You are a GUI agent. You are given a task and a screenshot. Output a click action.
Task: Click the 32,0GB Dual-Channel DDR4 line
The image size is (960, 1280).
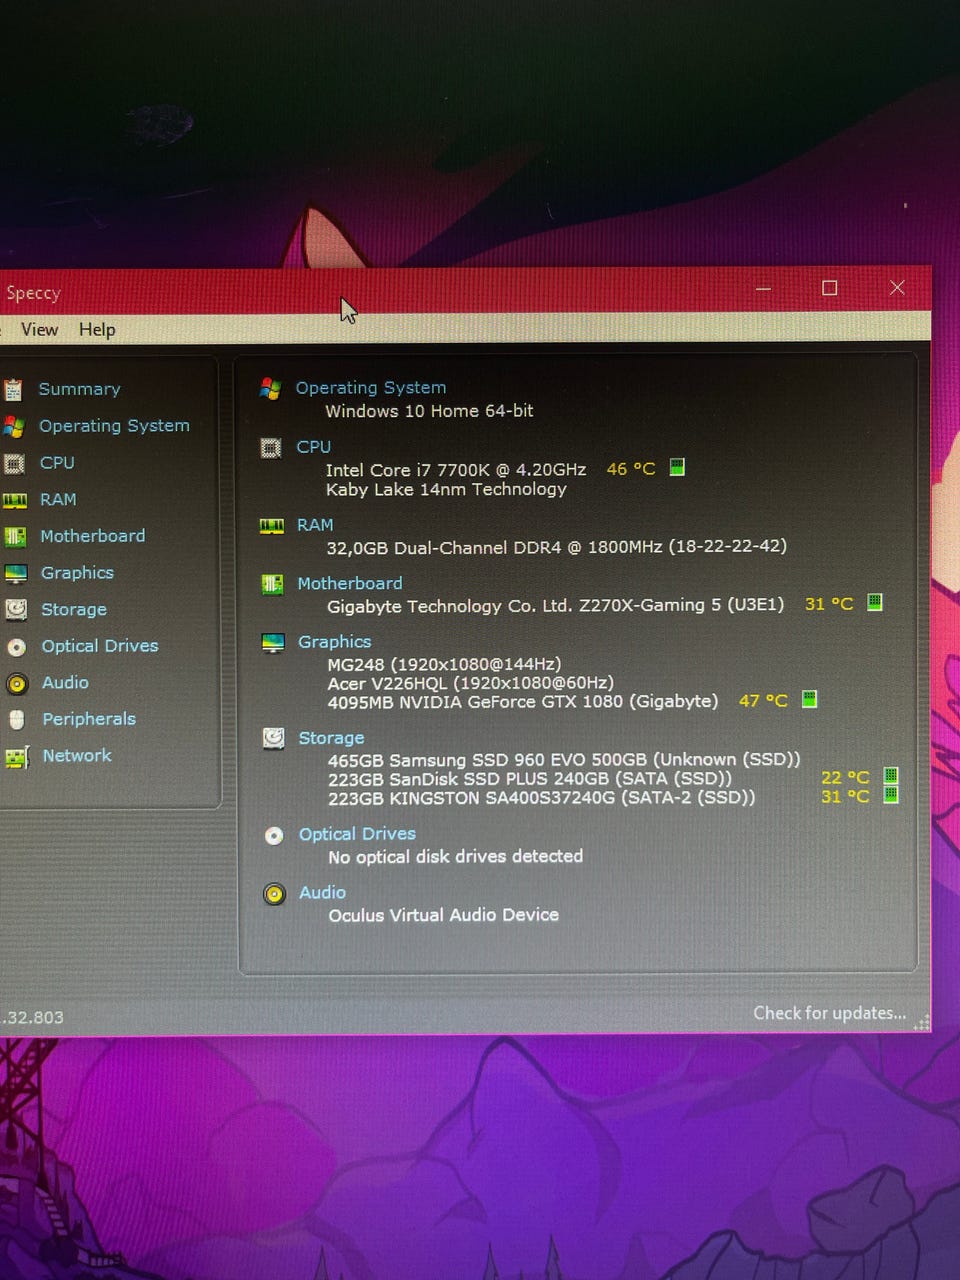coord(556,547)
